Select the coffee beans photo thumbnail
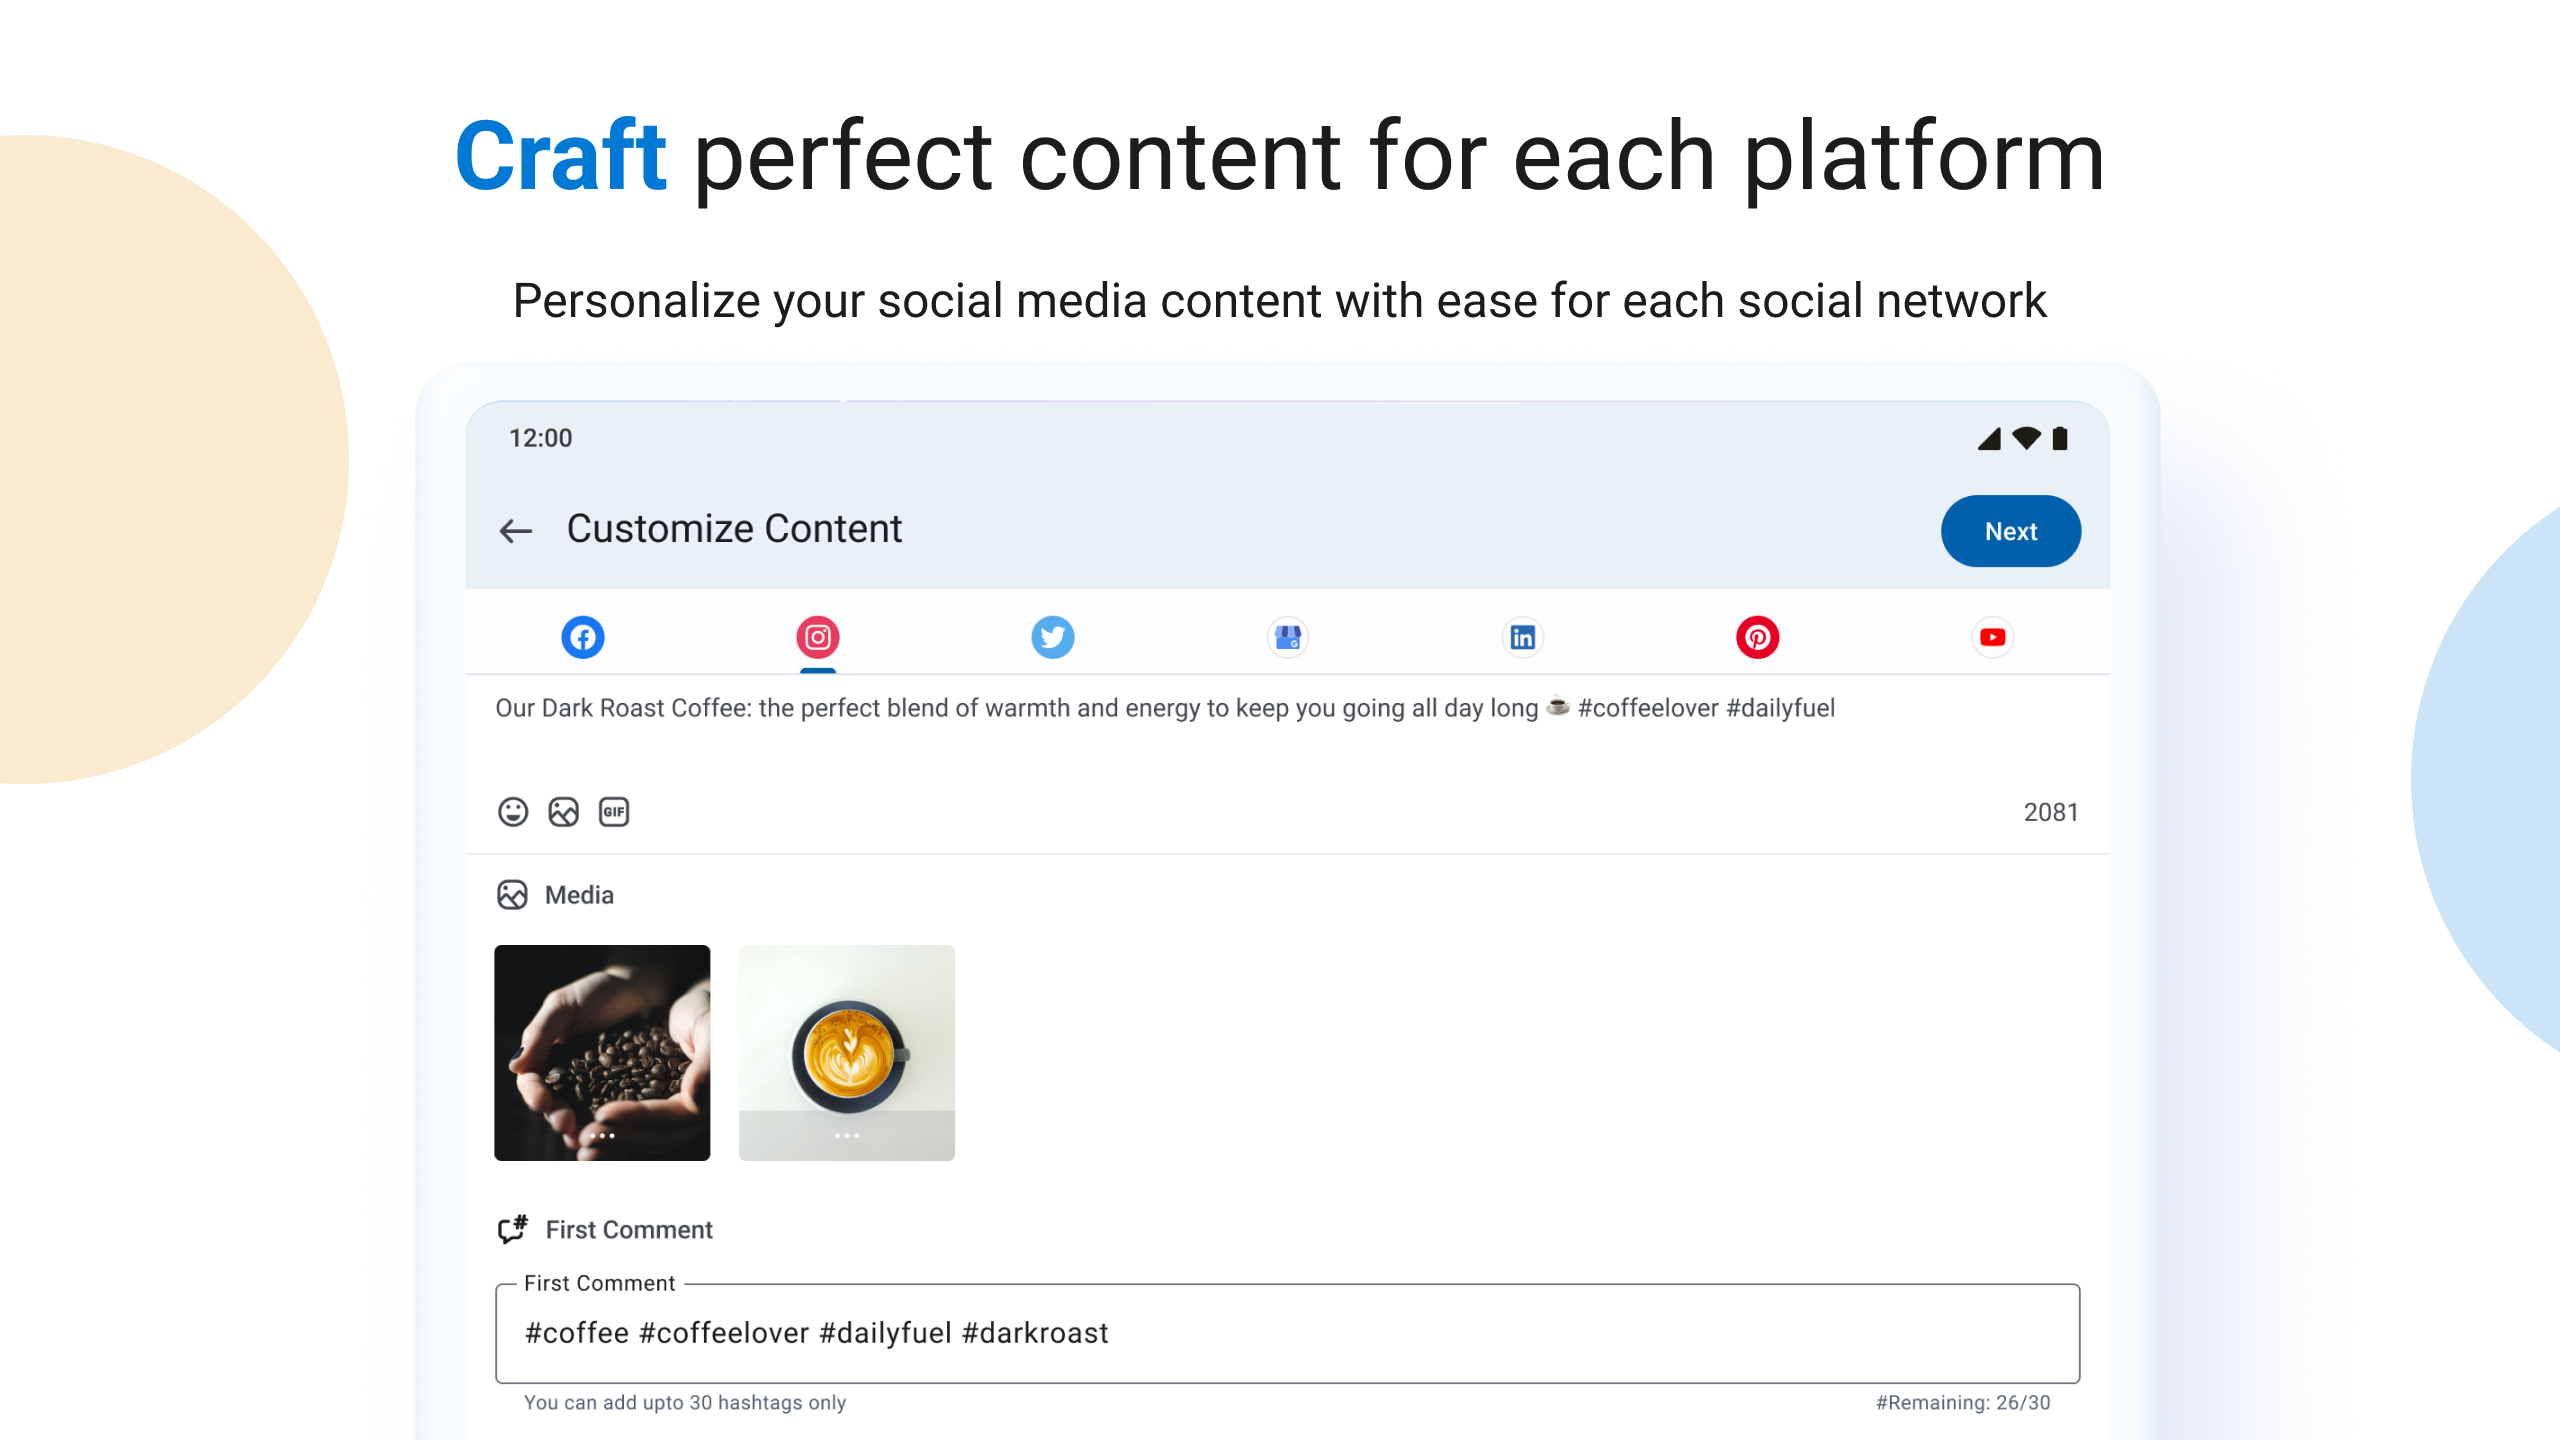 (x=602, y=1052)
